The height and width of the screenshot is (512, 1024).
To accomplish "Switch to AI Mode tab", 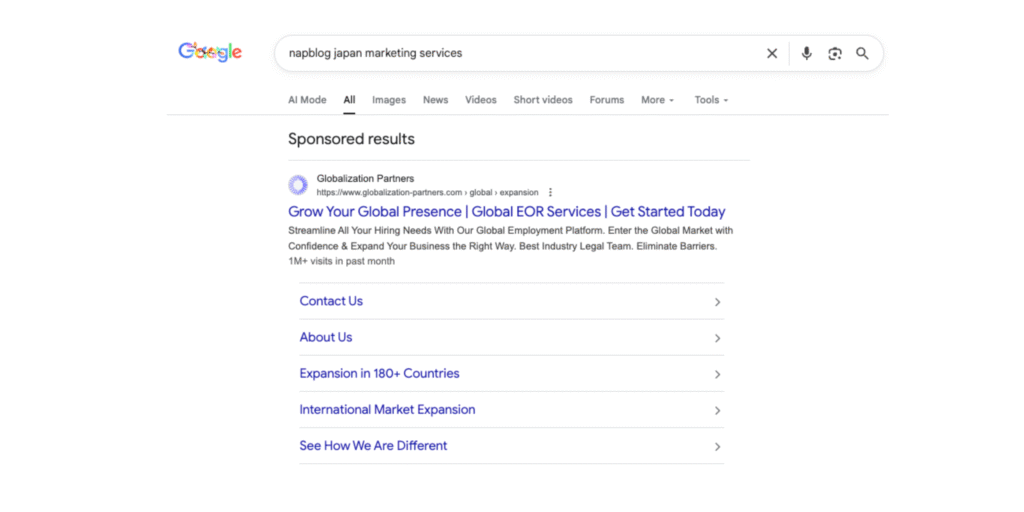I will (307, 100).
